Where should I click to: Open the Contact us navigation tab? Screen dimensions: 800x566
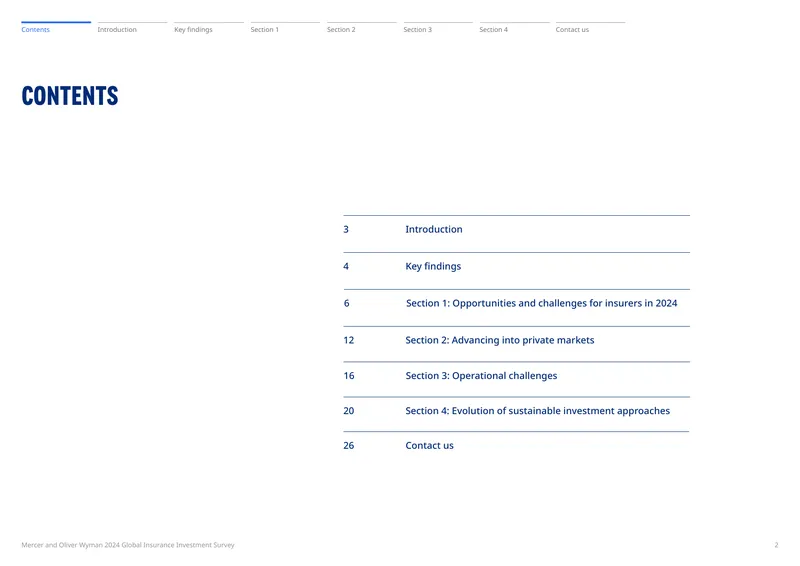(x=572, y=30)
